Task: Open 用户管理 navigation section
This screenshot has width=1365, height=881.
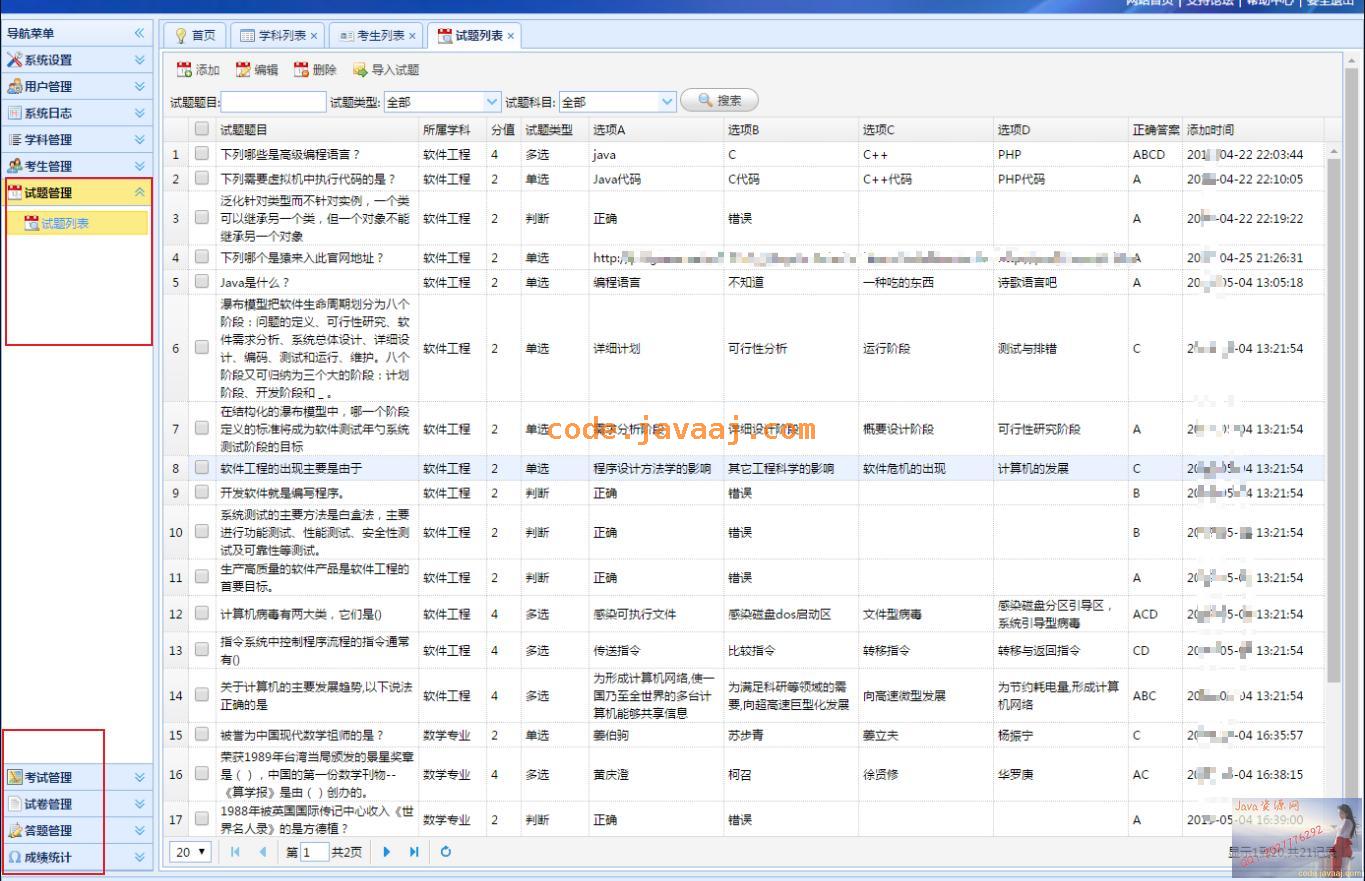Action: point(76,87)
